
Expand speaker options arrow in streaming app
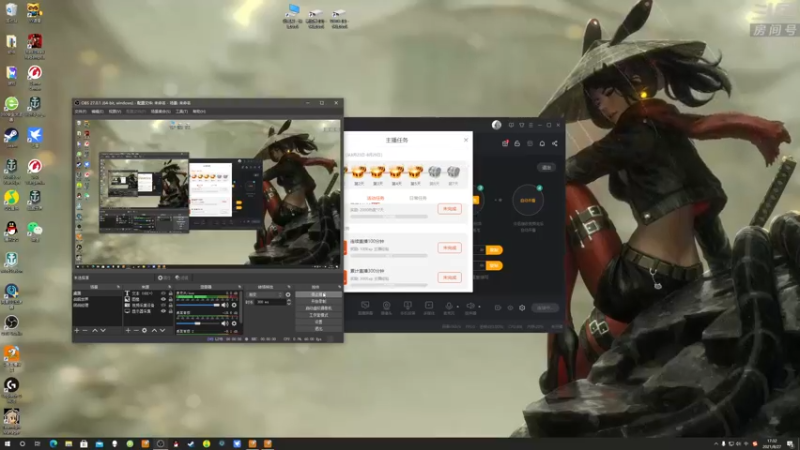(x=479, y=307)
